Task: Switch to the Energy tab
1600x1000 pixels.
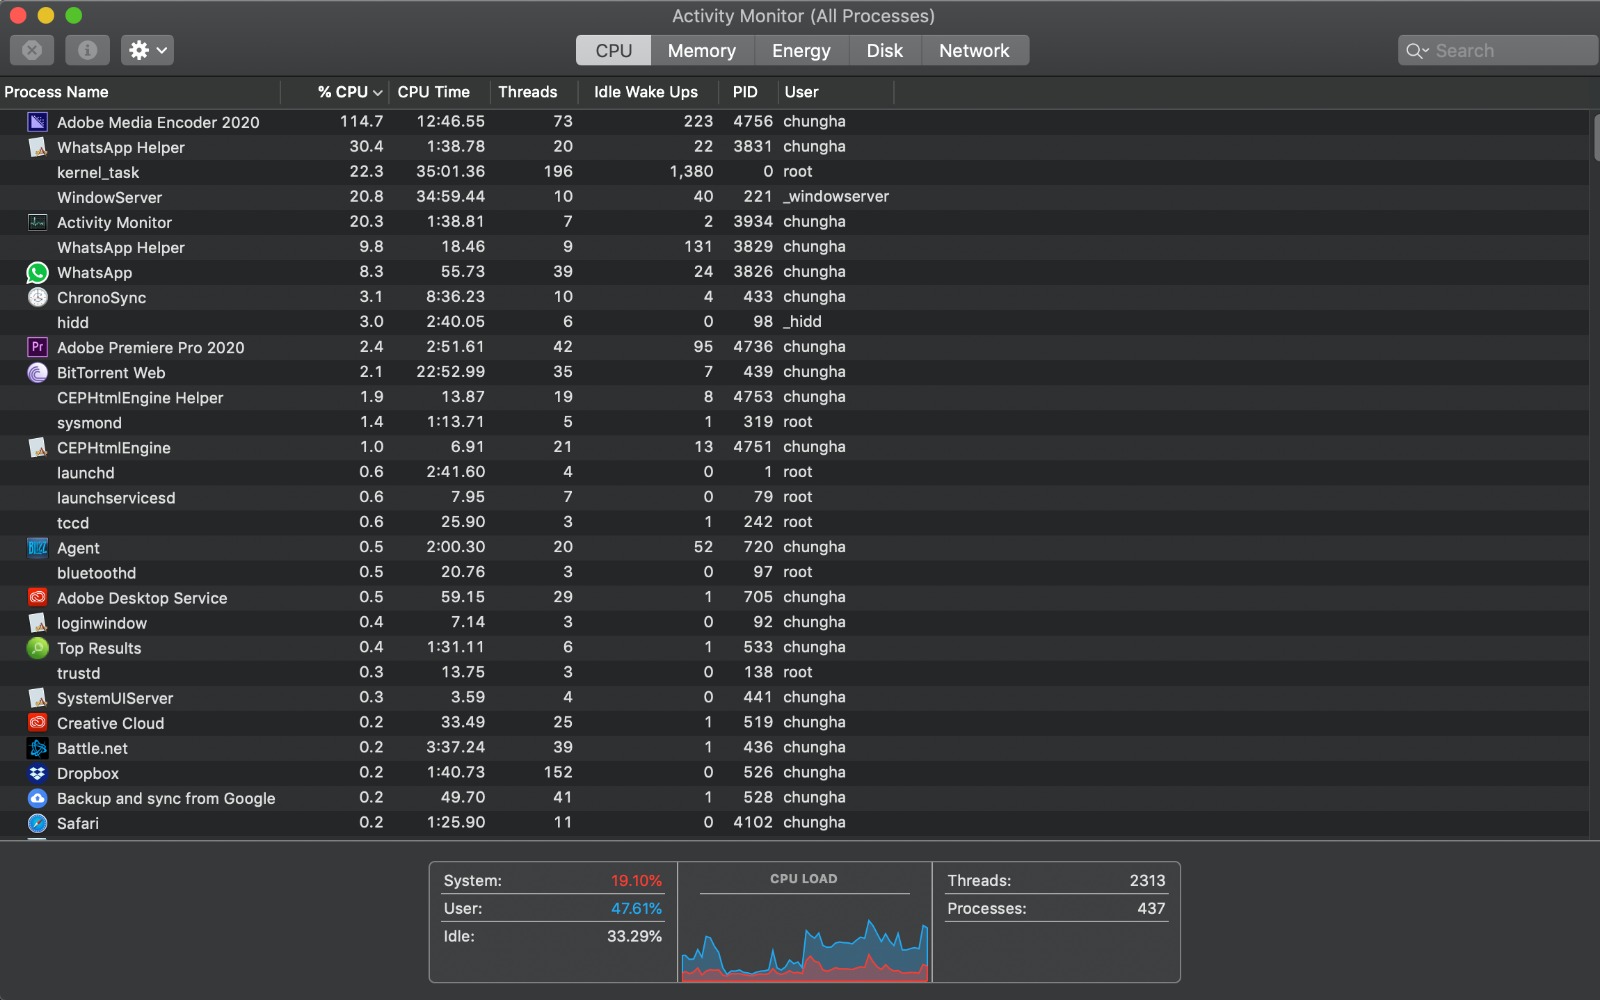Action: click(x=801, y=51)
